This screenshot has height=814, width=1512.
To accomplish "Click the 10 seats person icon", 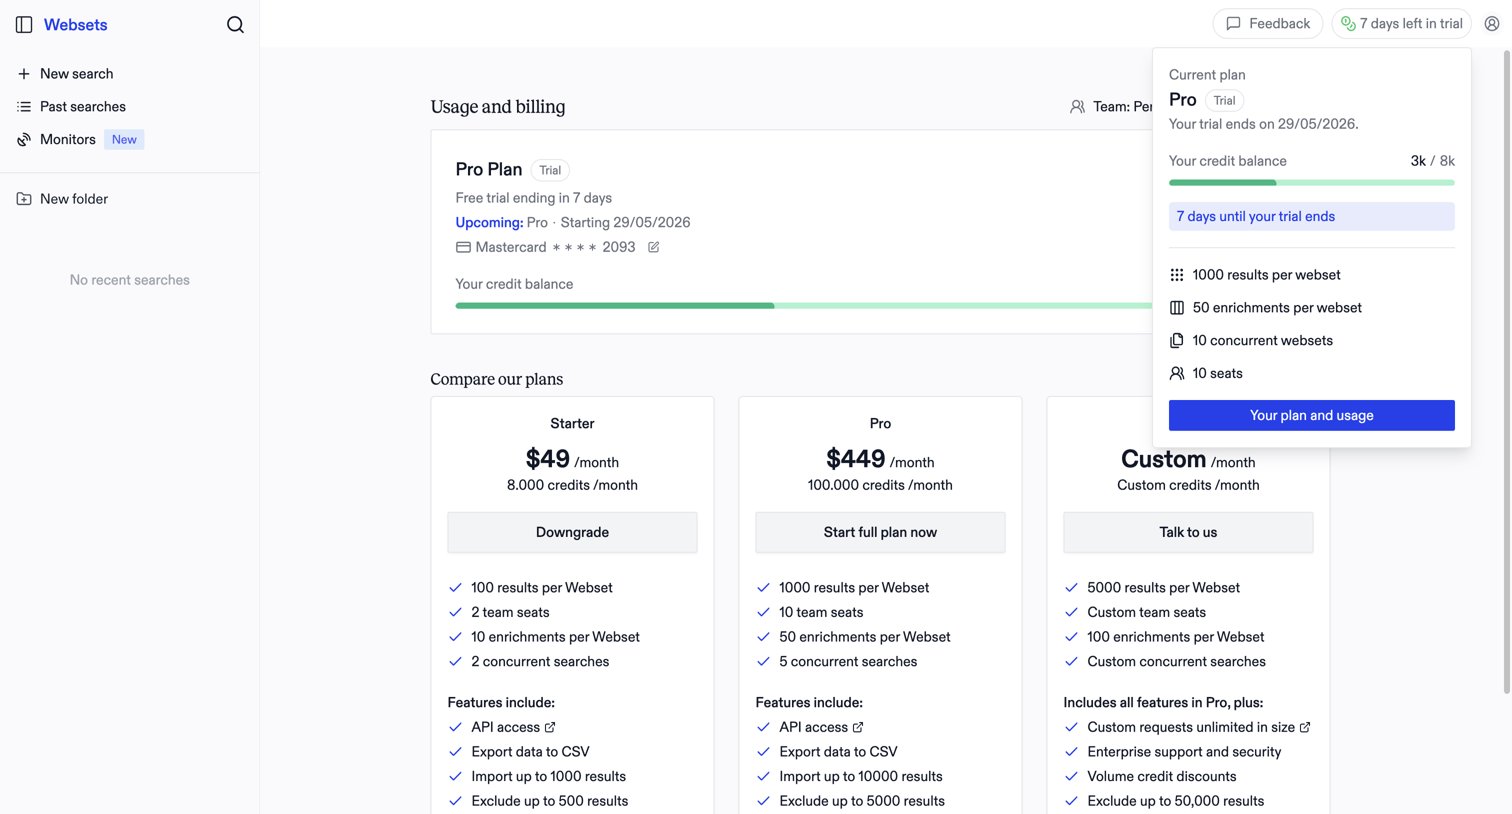I will (1177, 374).
